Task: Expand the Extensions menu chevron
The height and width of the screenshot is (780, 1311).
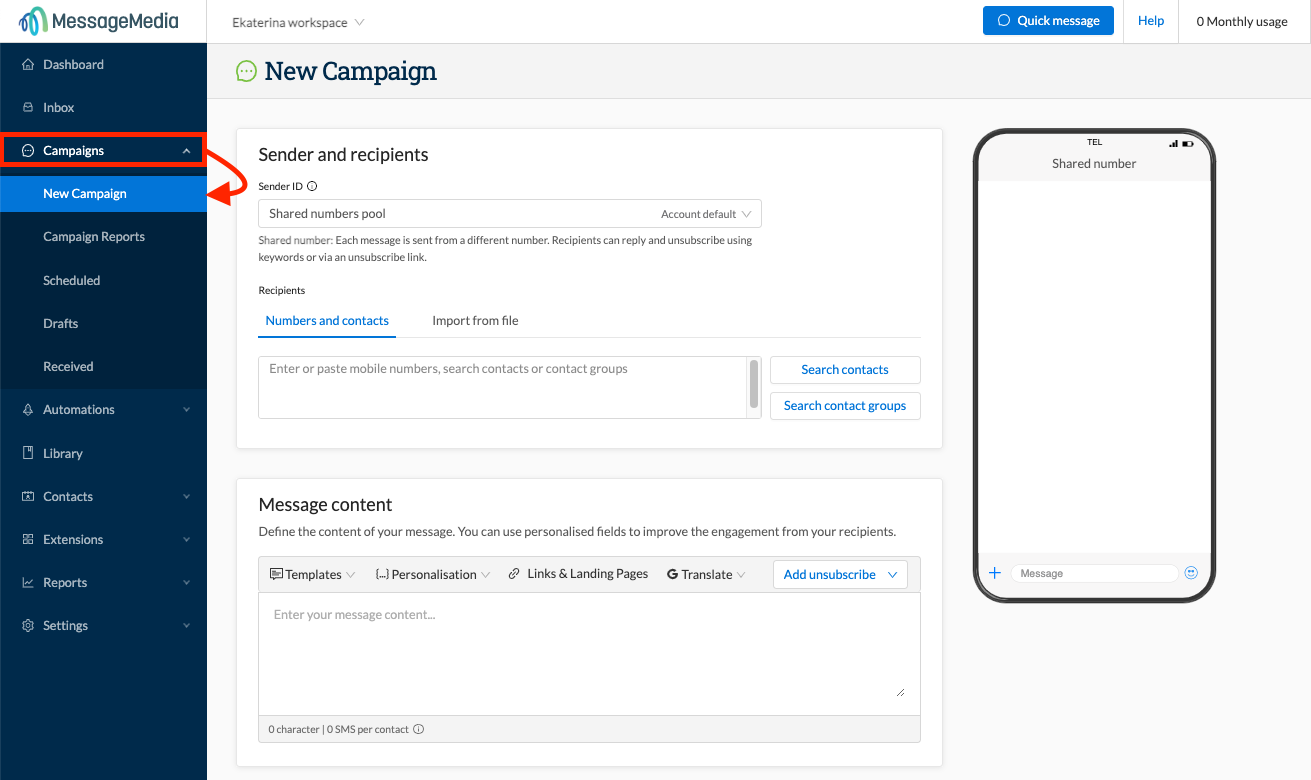Action: [x=187, y=540]
